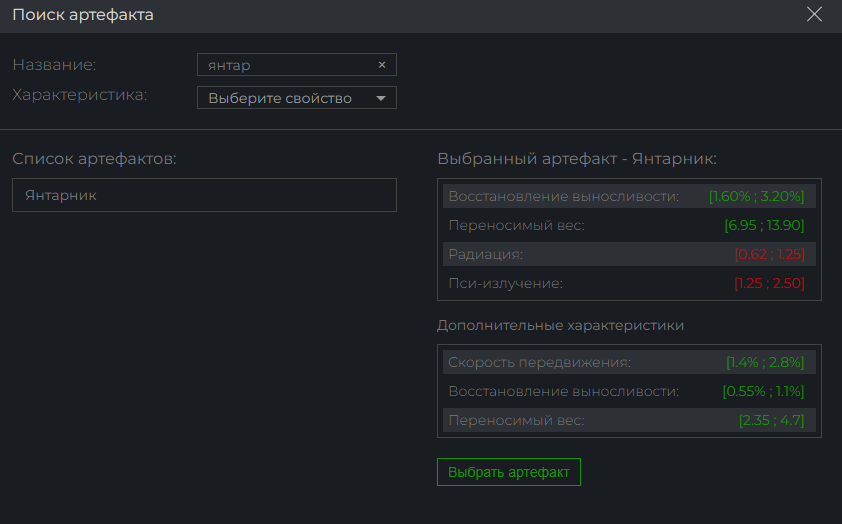Click the Название label
The height and width of the screenshot is (524, 842).
[x=54, y=65]
